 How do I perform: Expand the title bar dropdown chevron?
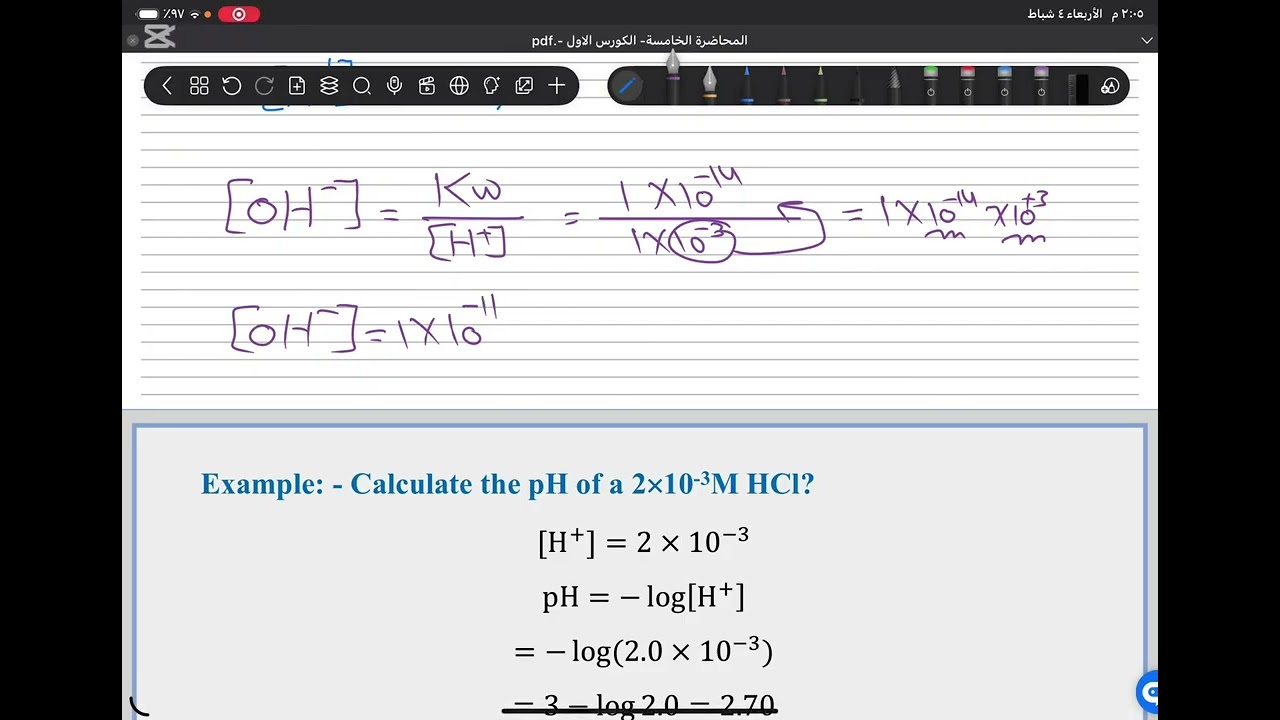tap(1147, 40)
